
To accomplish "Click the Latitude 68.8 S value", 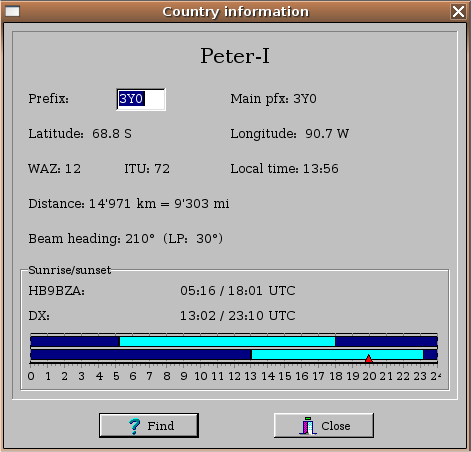I will coord(112,134).
